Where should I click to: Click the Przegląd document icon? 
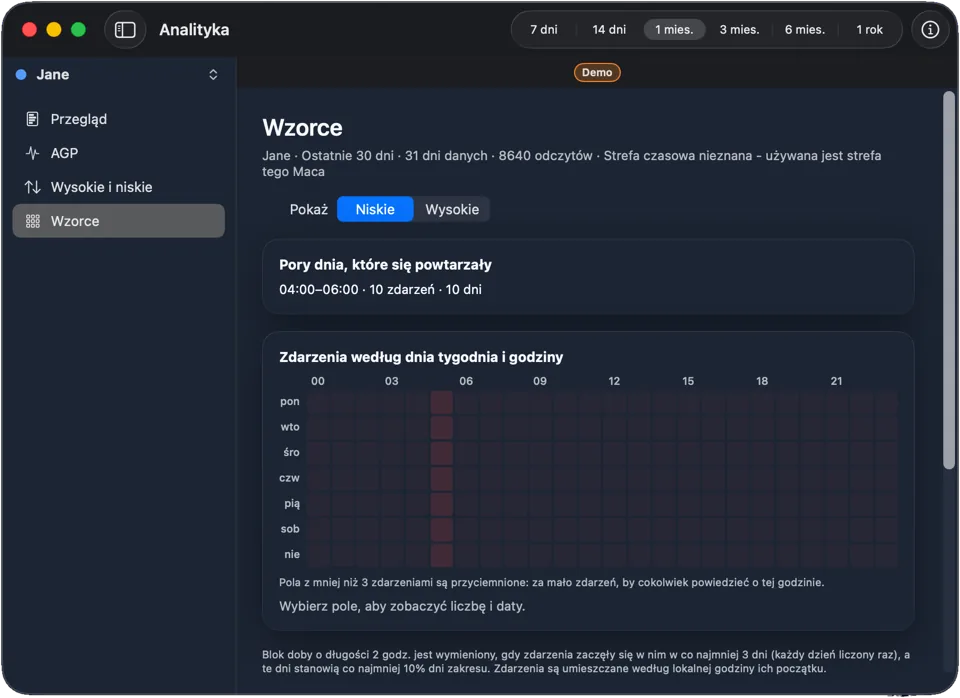32,119
